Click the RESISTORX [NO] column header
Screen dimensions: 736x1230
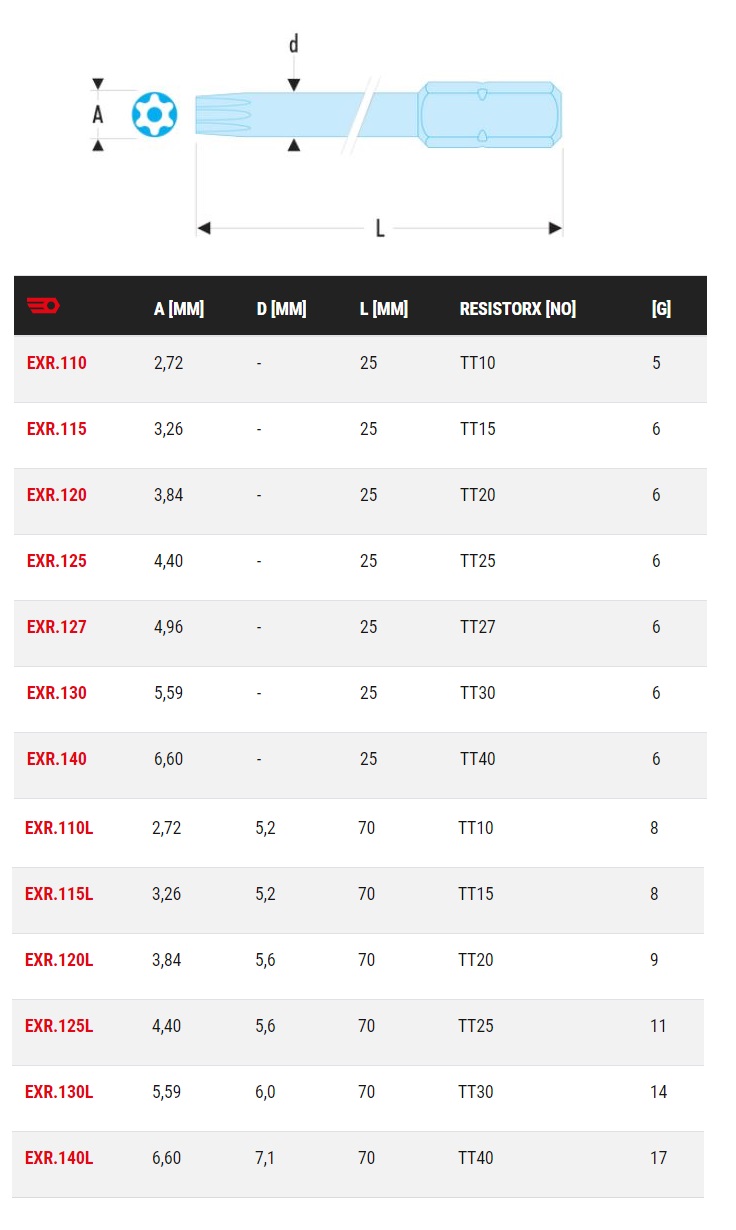[x=517, y=309]
